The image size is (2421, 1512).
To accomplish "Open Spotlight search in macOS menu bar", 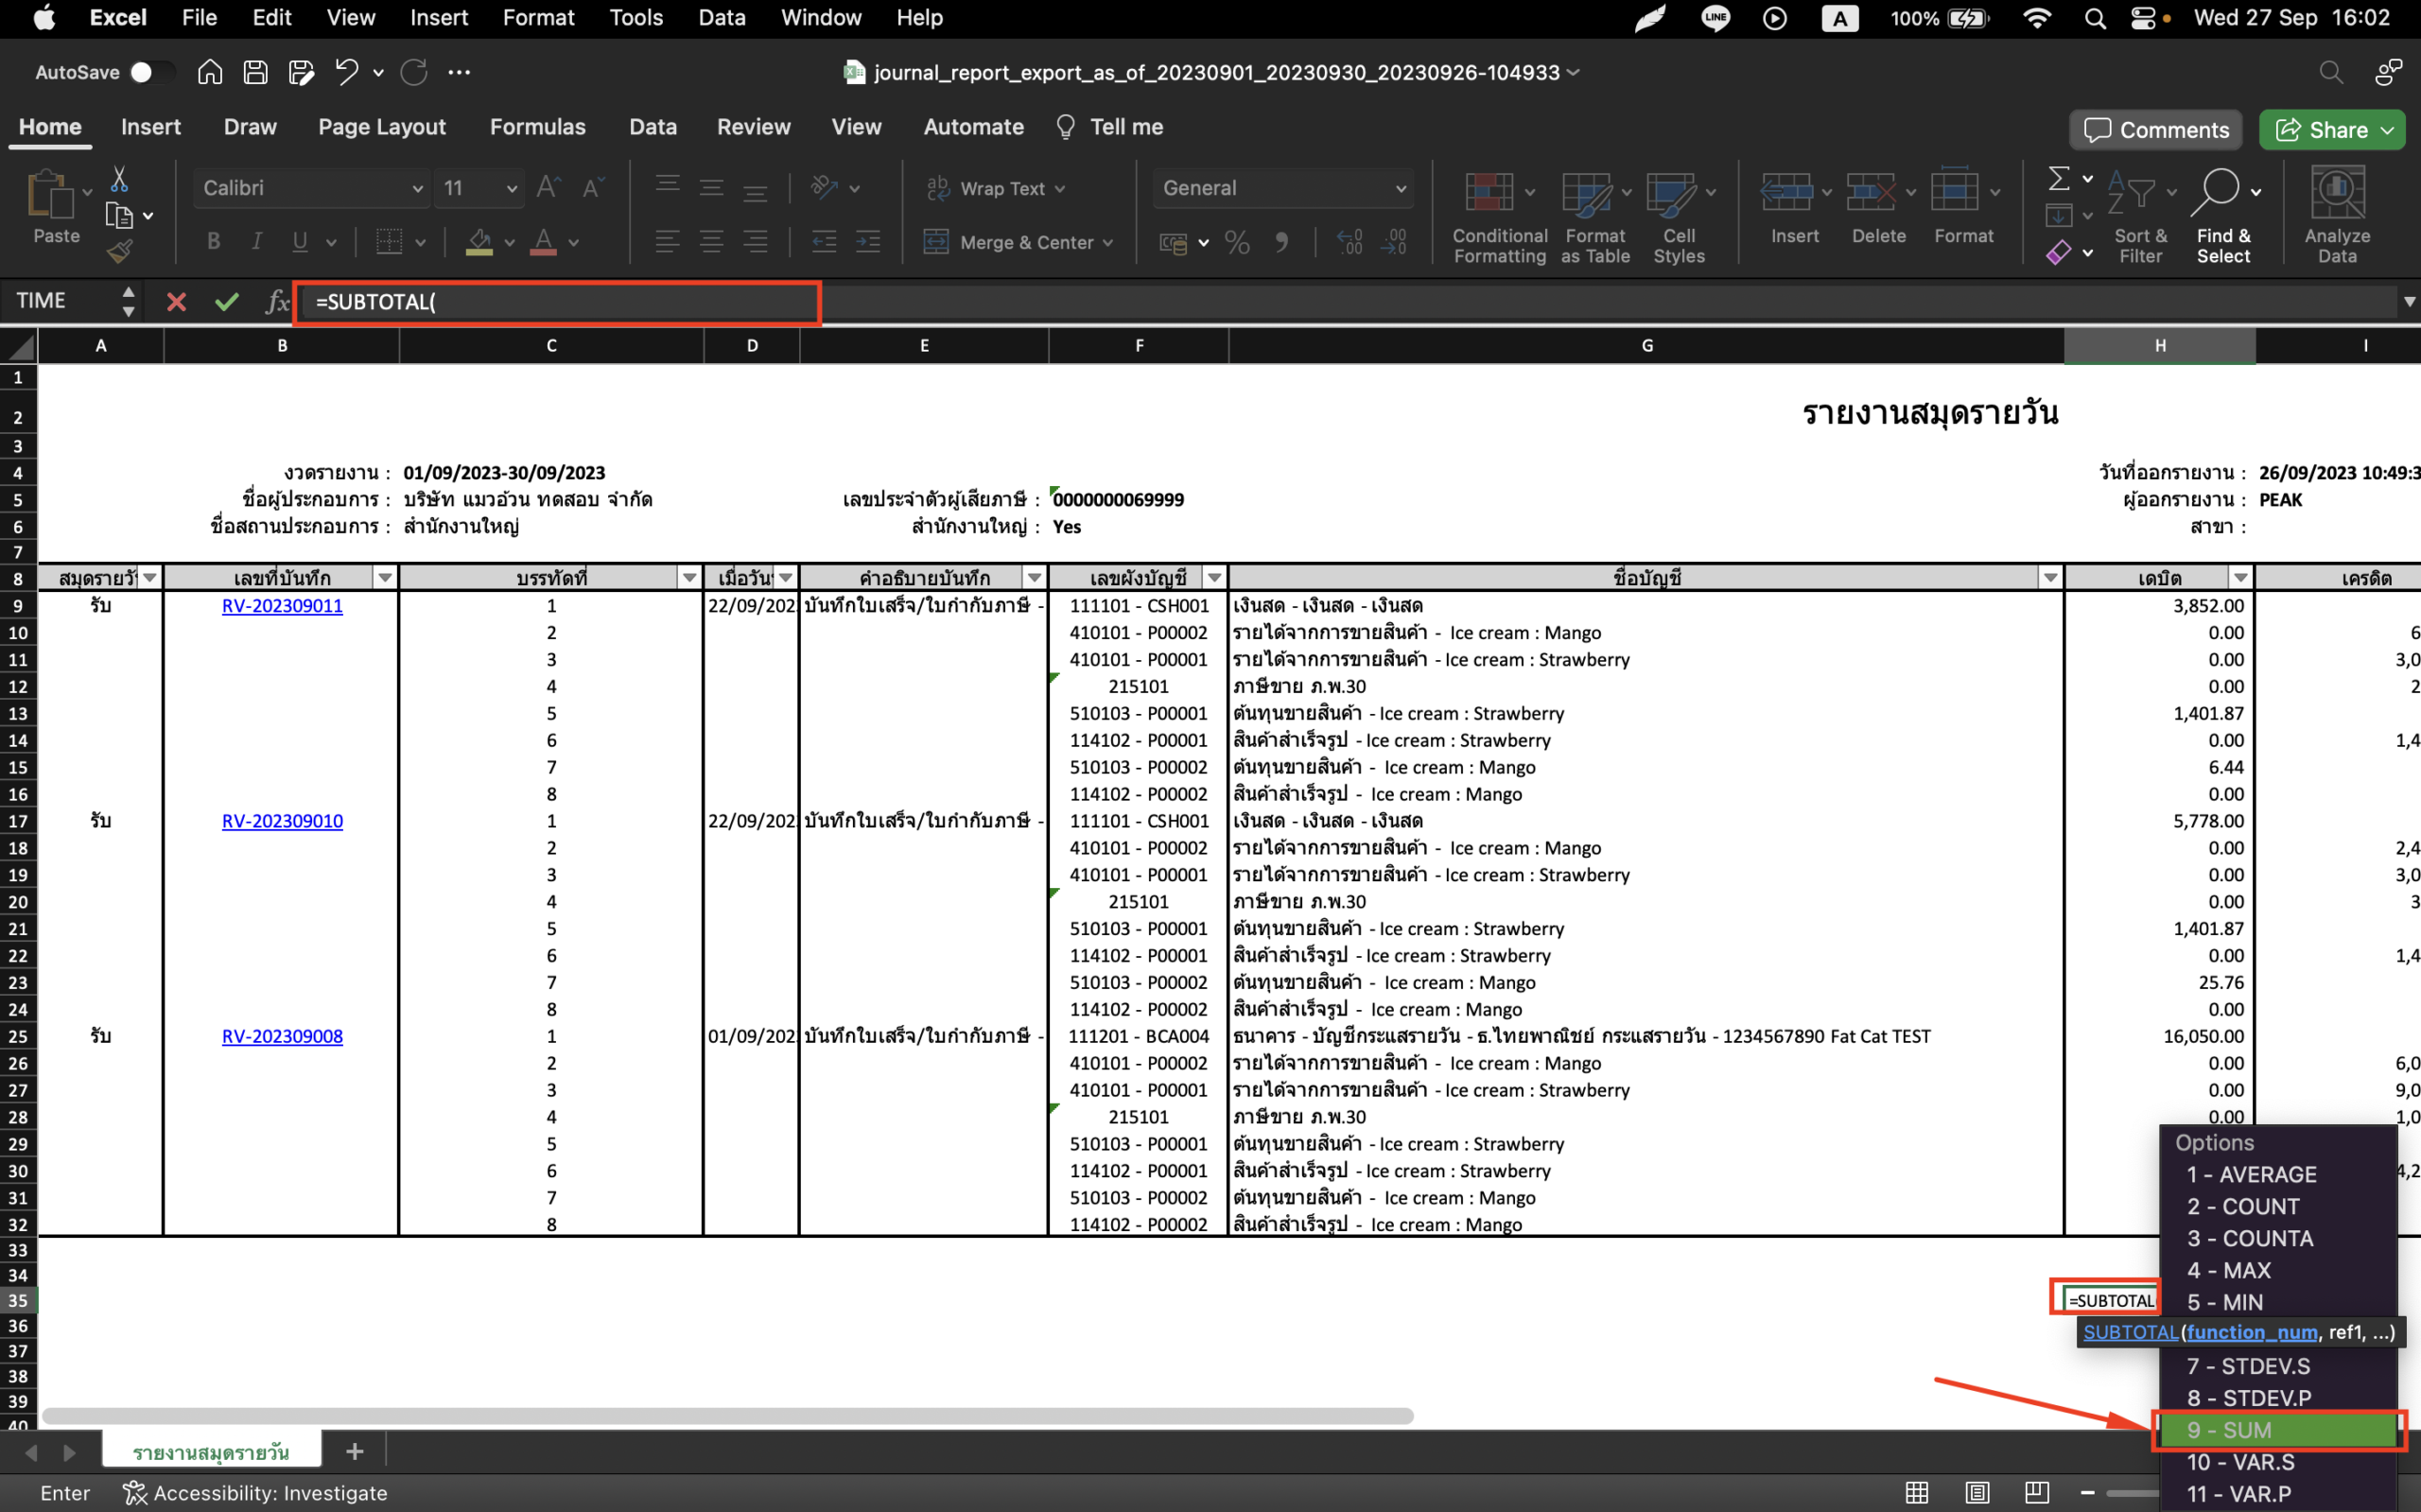I will (2095, 18).
